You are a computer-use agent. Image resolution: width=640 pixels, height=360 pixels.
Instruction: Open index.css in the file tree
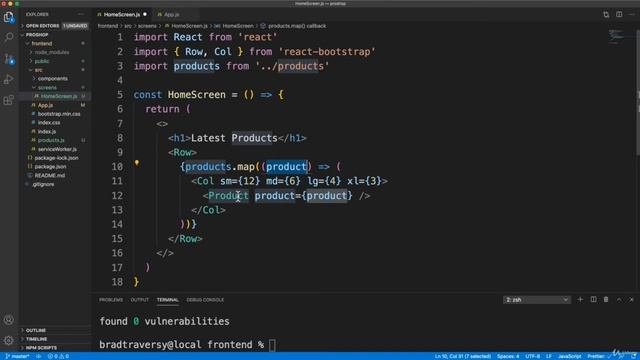pyautogui.click(x=55, y=123)
